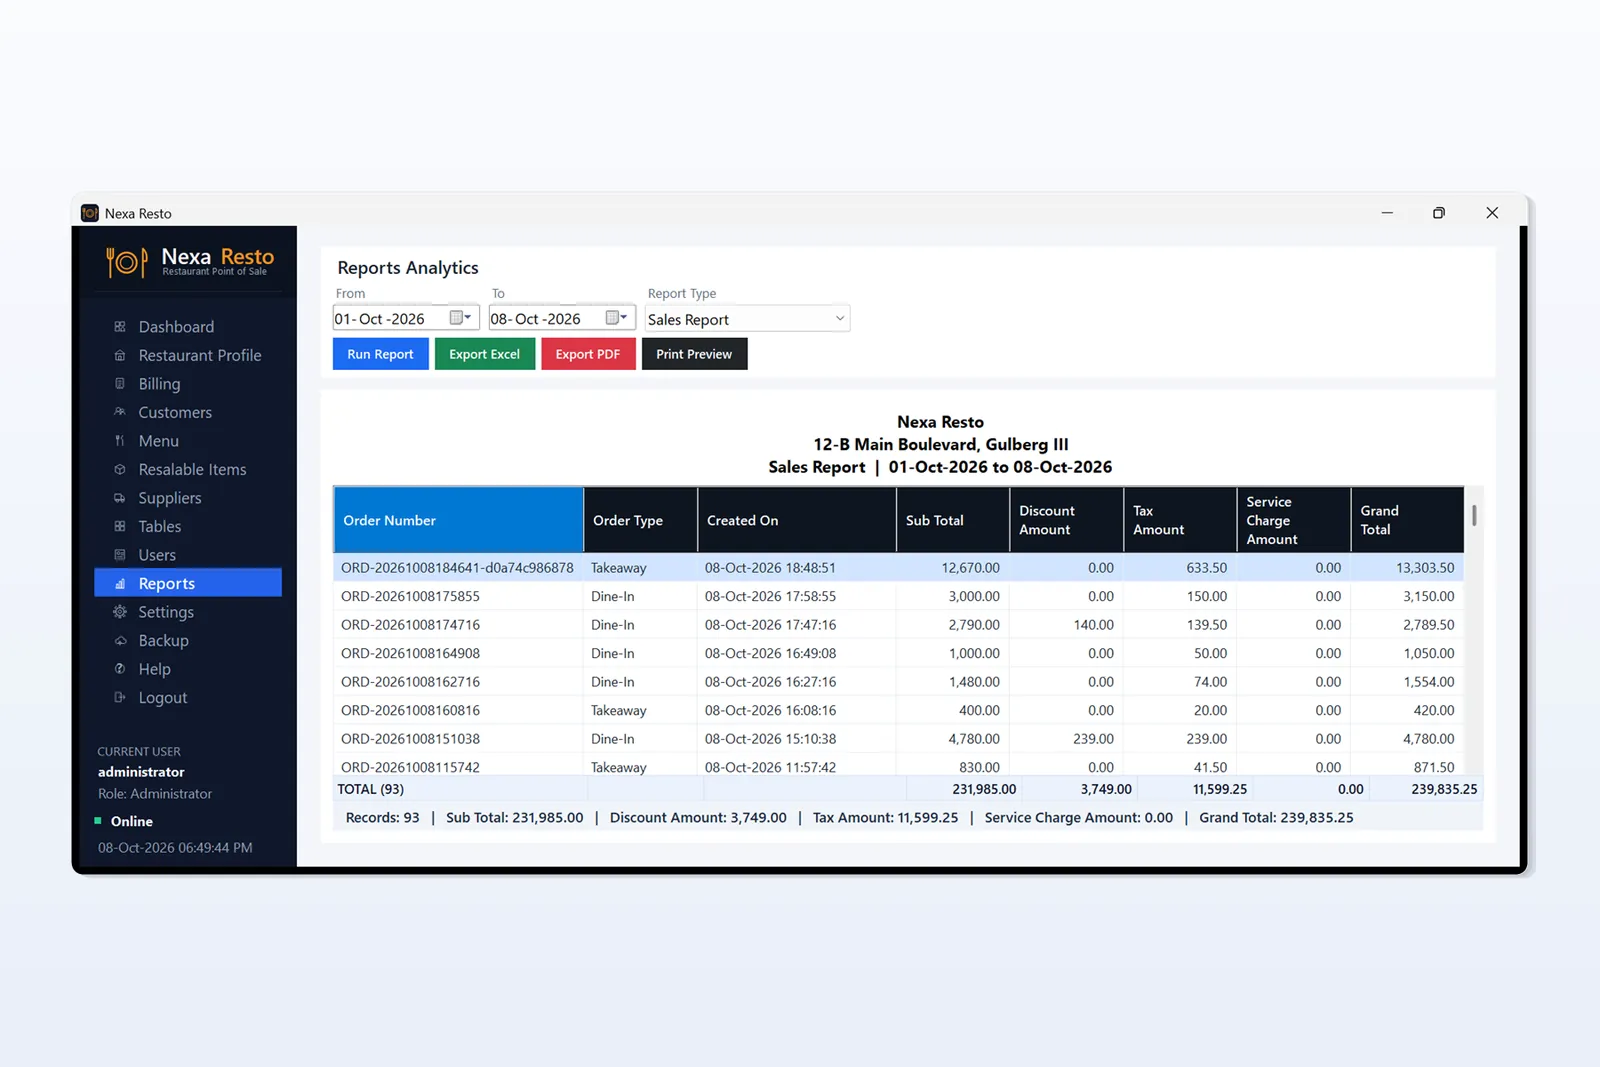This screenshot has height=1067, width=1600.
Task: Click the Billing receipt icon
Action: (x=120, y=384)
